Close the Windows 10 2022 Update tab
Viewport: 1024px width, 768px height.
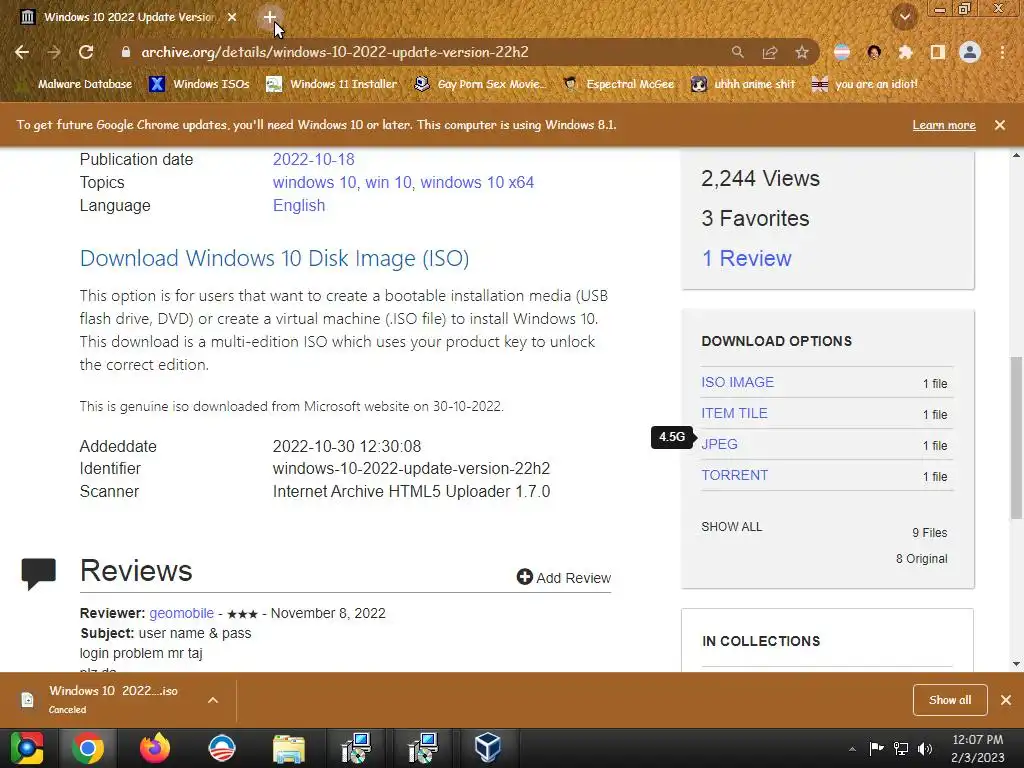pyautogui.click(x=232, y=18)
